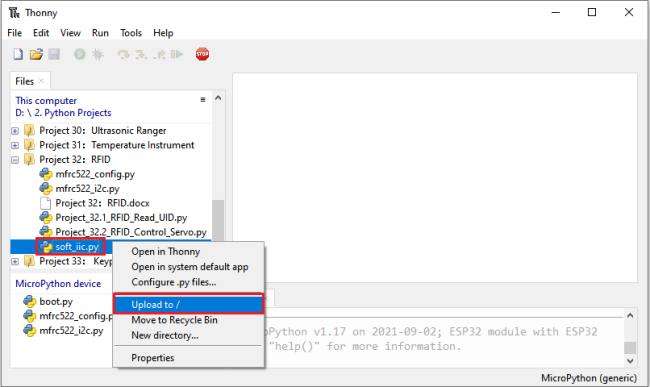The height and width of the screenshot is (387, 650).
Task: Expand the Project 33 folder
Action: [x=15, y=262]
